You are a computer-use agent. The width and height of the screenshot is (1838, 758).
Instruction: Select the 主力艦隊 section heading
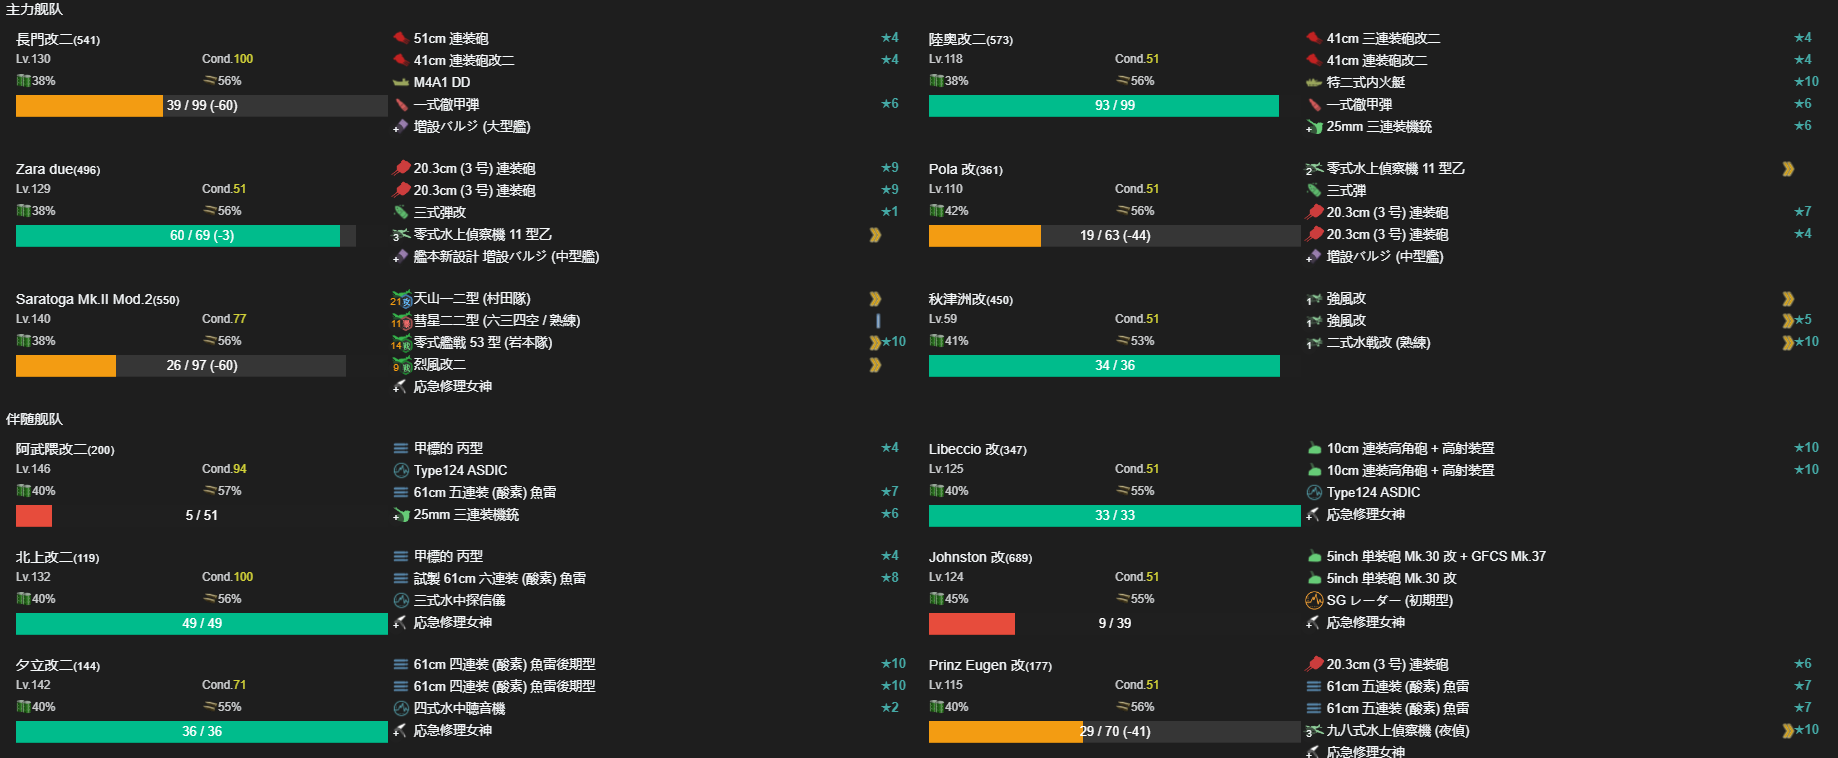click(x=34, y=9)
